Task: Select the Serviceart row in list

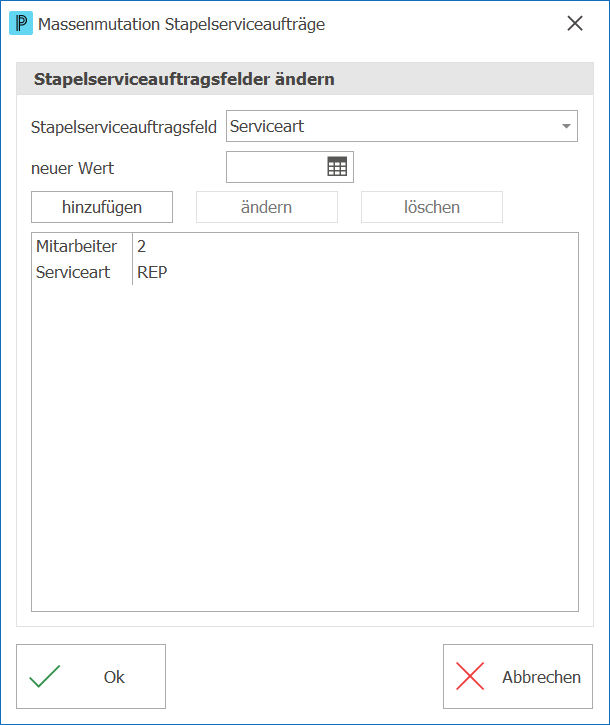Action: pos(305,272)
